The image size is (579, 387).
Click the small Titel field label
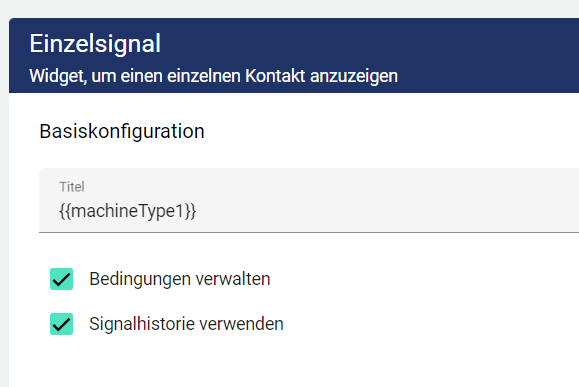[72, 187]
